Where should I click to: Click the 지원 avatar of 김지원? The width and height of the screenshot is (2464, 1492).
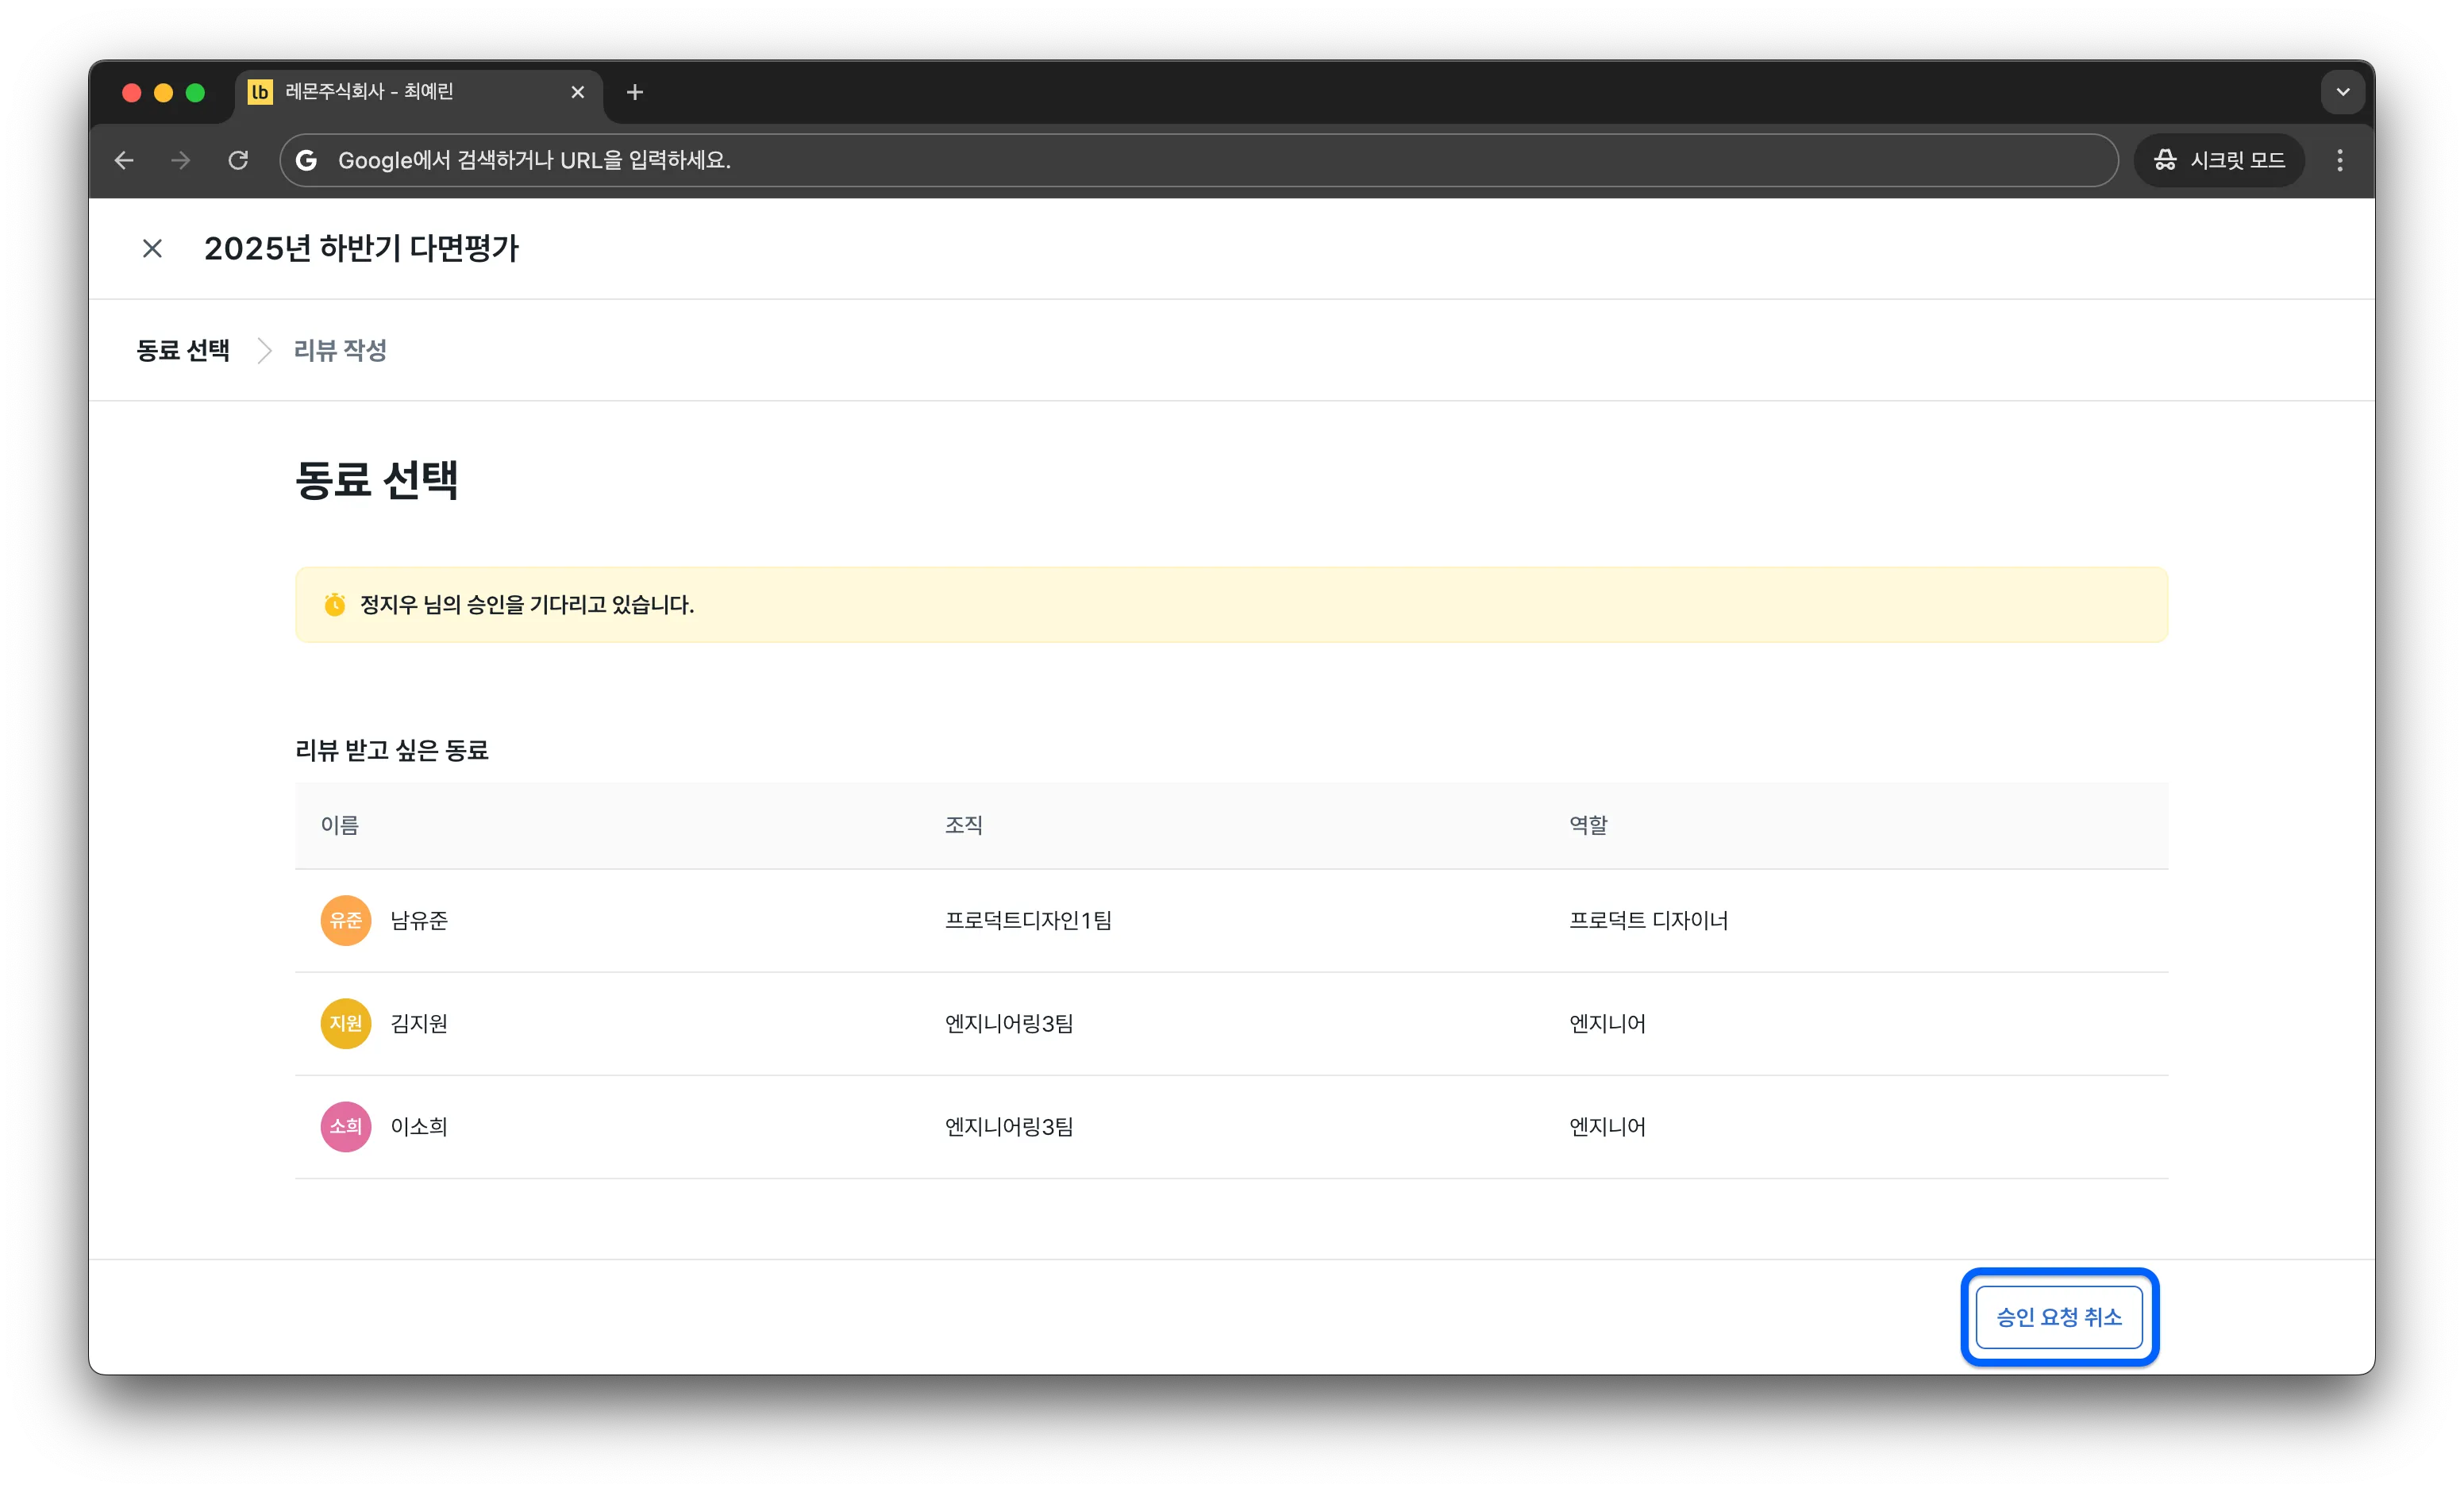[345, 1023]
